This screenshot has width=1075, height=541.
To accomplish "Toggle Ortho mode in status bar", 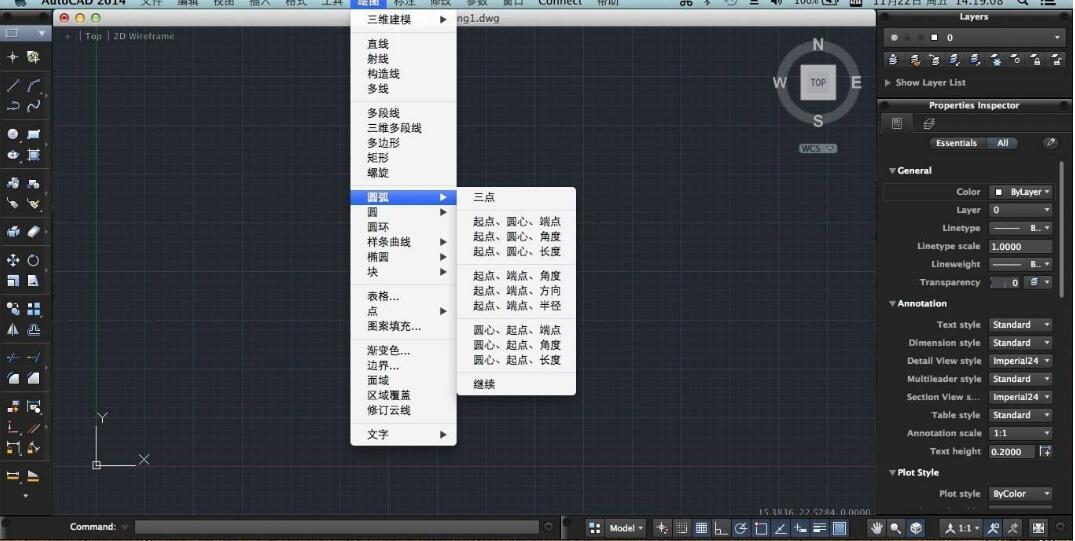I will point(721,528).
